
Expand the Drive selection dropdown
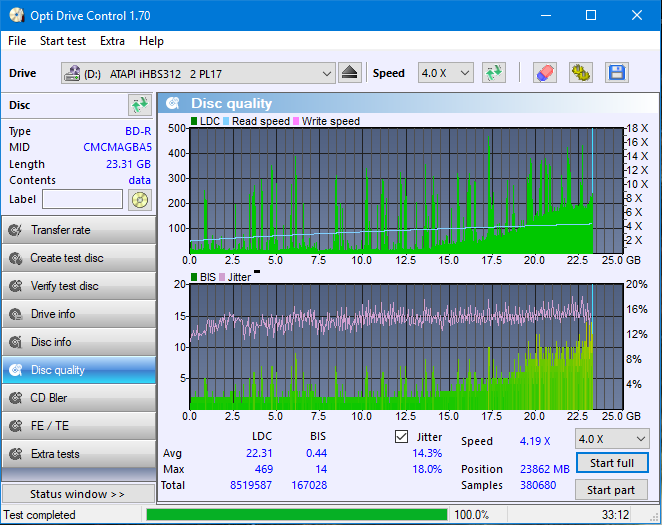click(198, 73)
